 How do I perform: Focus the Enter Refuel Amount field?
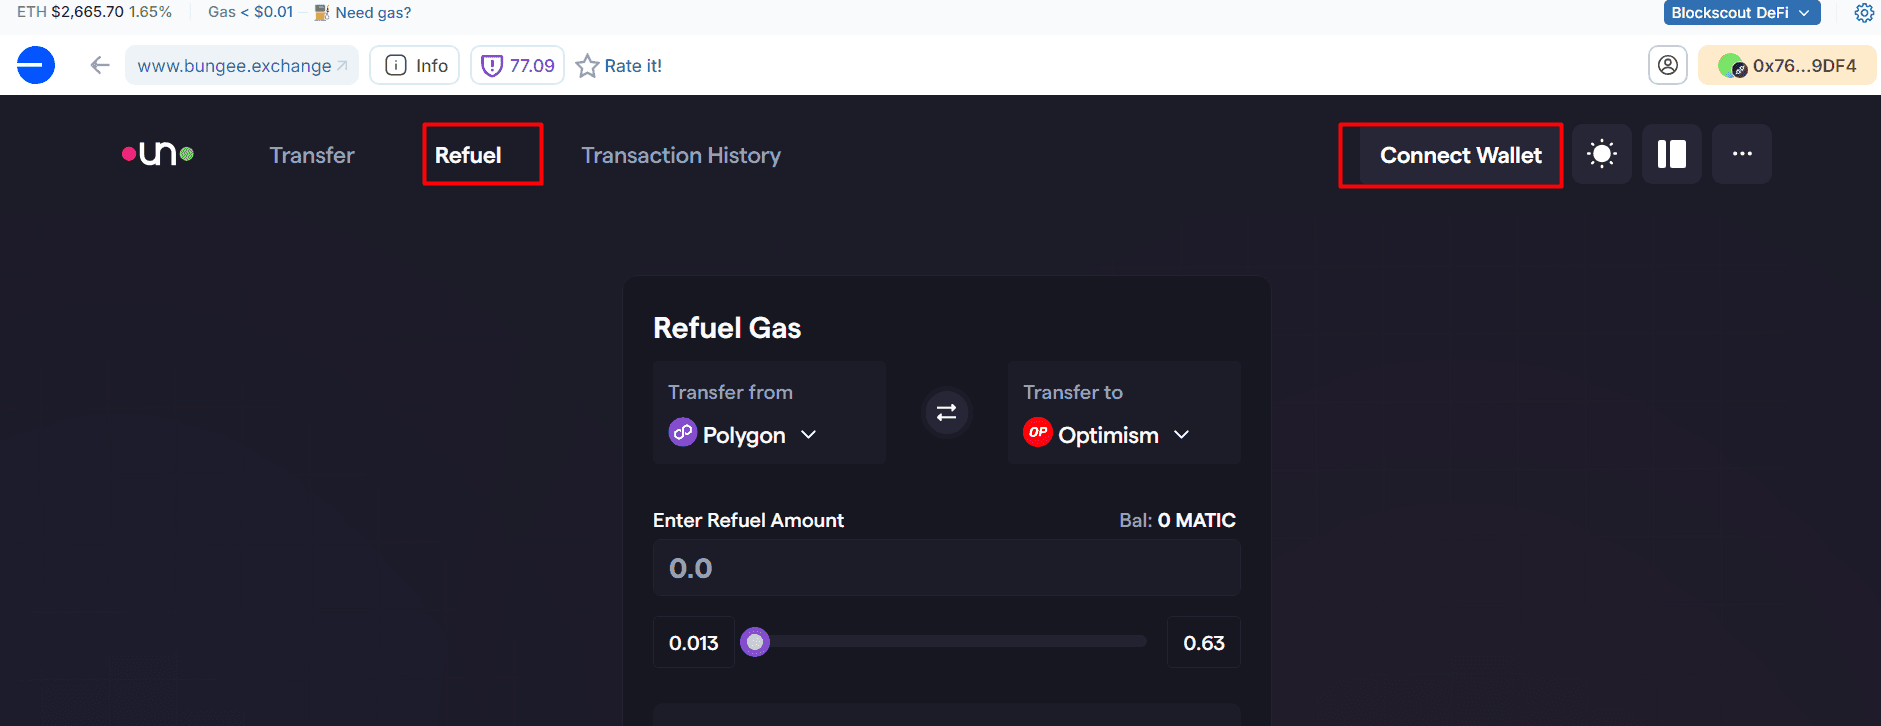[947, 568]
